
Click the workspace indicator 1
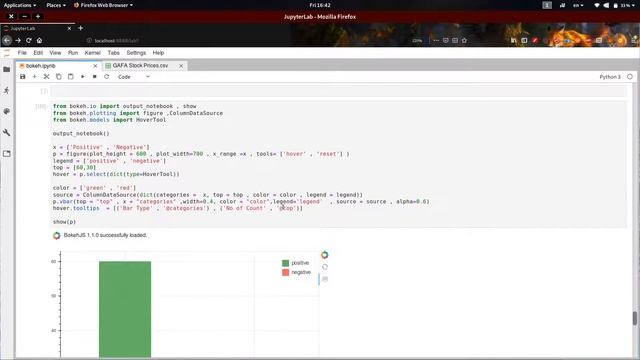[547, 5]
